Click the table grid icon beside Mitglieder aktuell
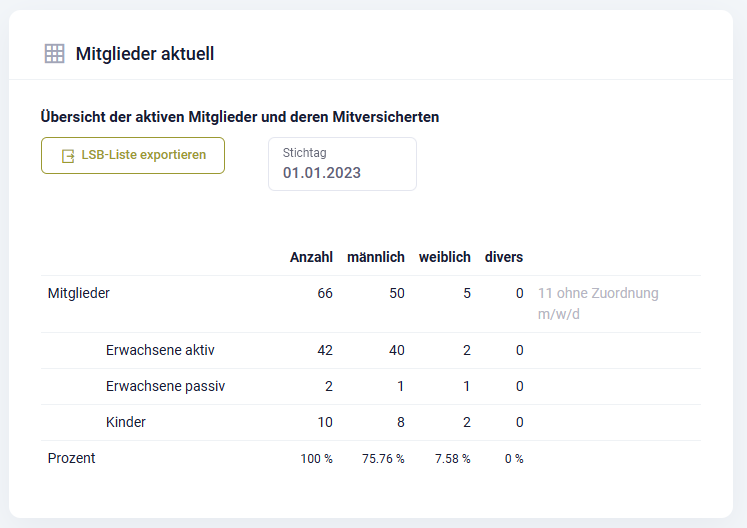The image size is (747, 528). [54, 54]
